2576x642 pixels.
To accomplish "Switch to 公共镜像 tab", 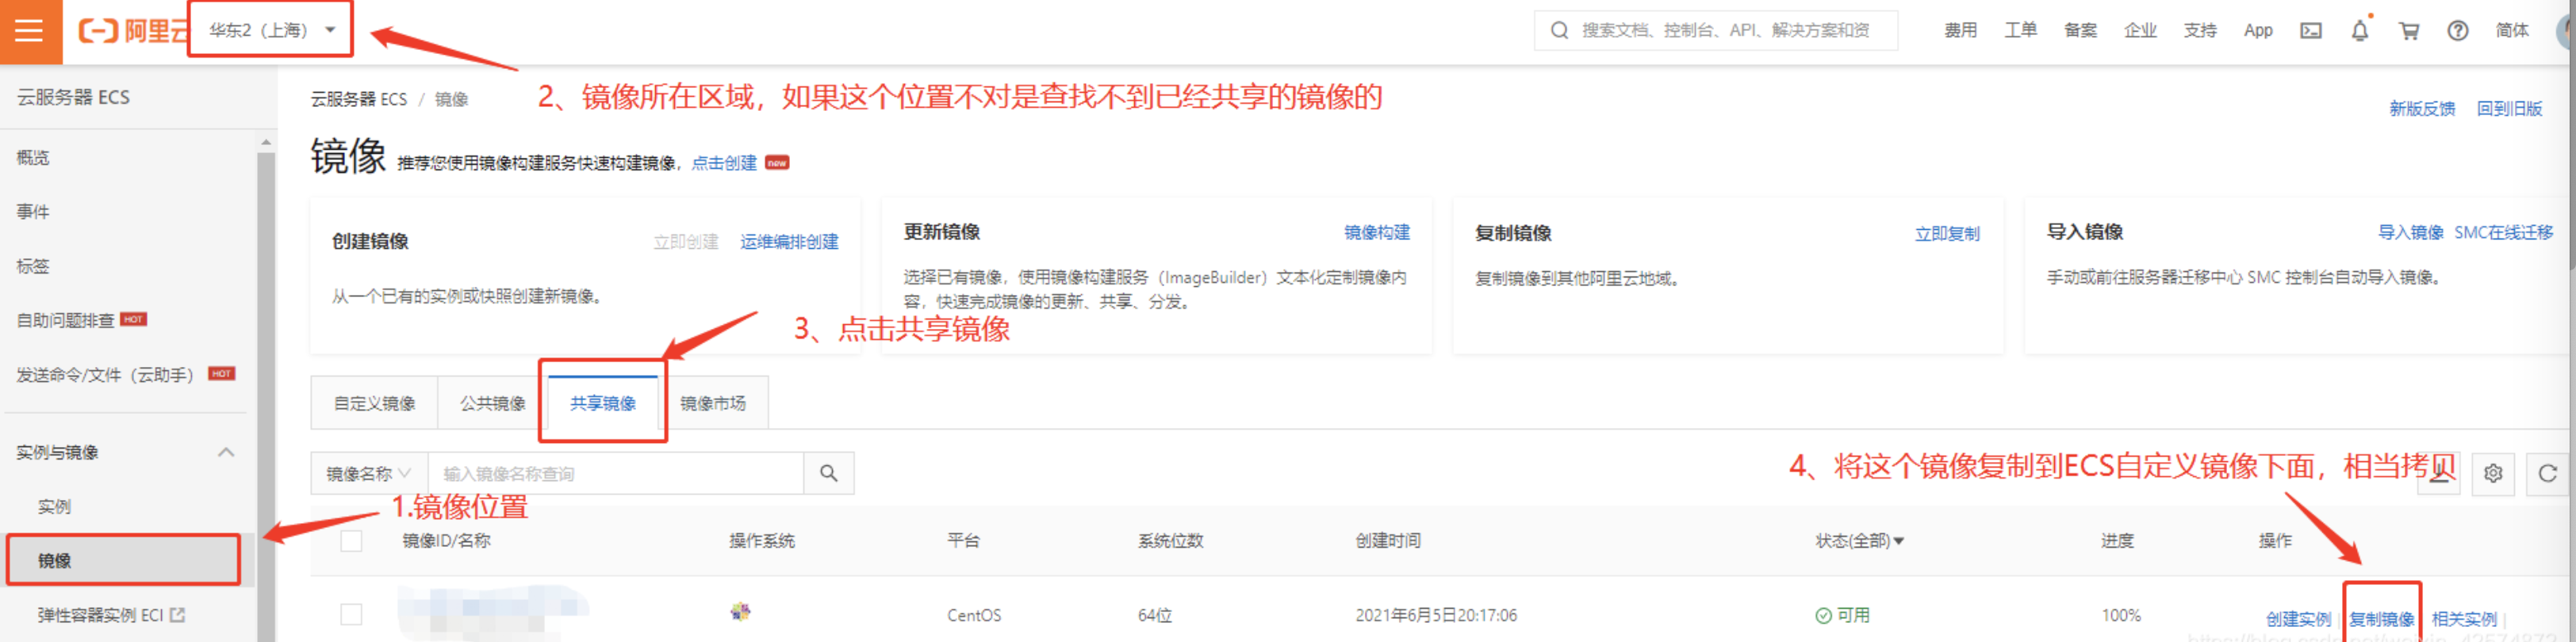I will click(492, 403).
